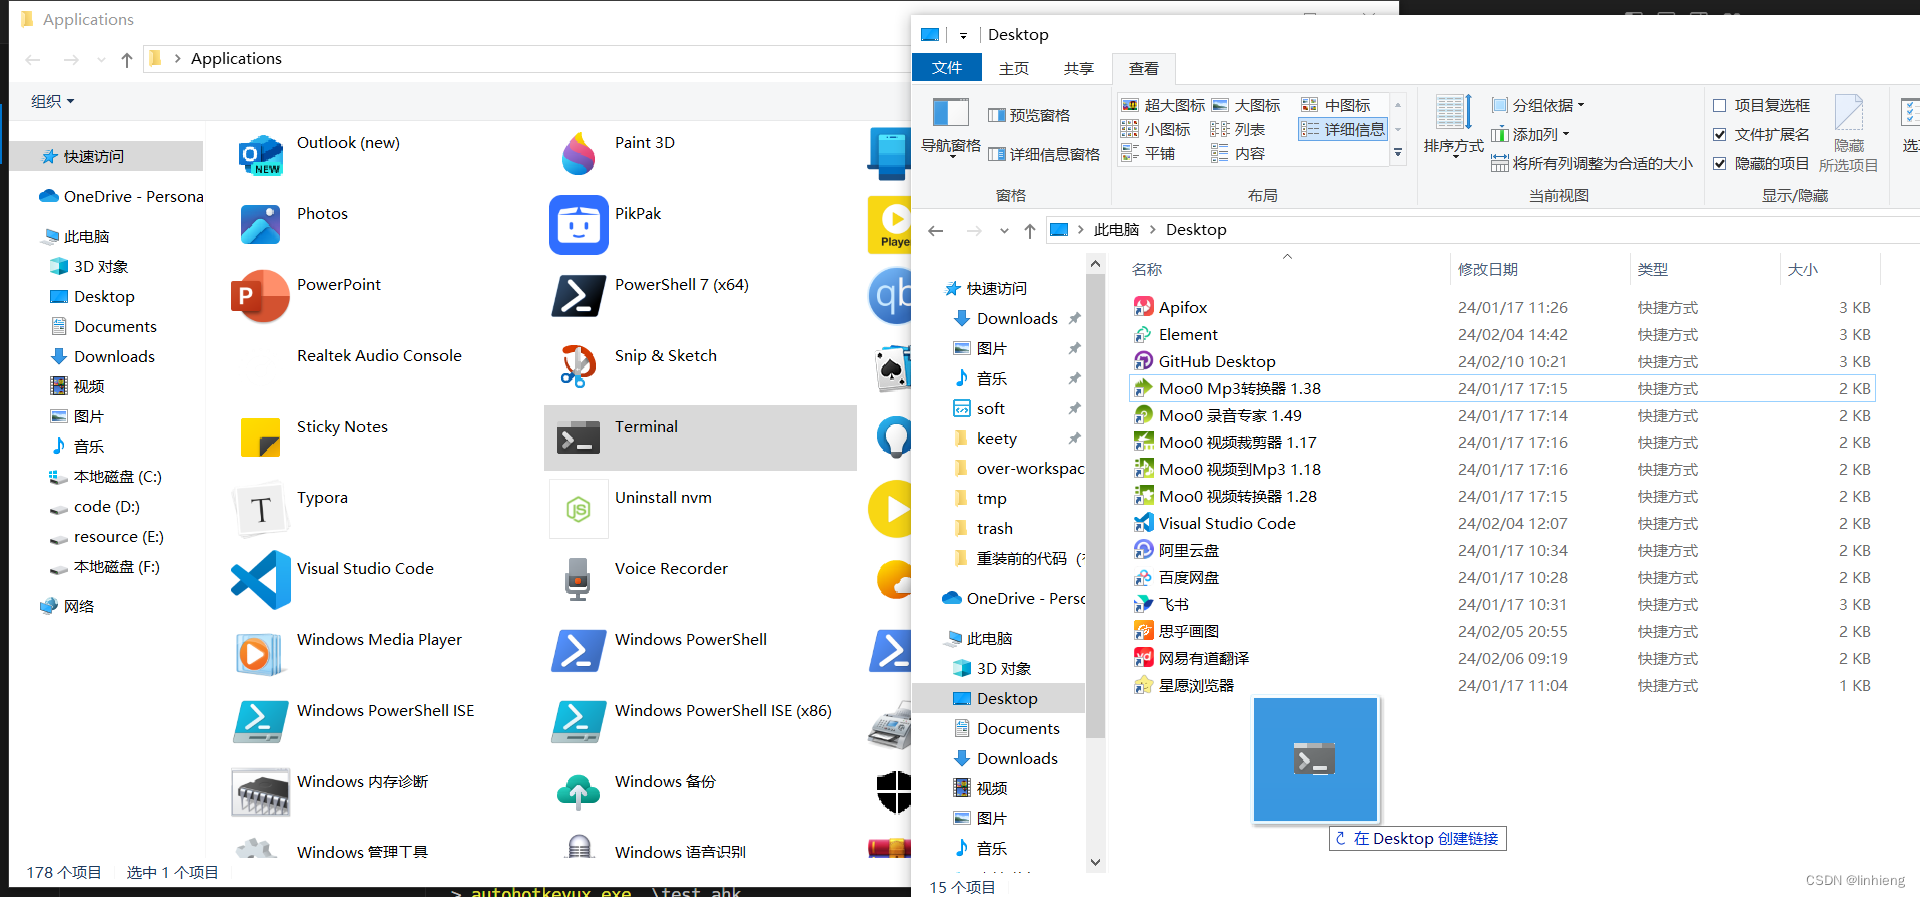The height and width of the screenshot is (897, 1920).
Task: Click the navigation pane scrollbar down arrow
Action: (1095, 862)
